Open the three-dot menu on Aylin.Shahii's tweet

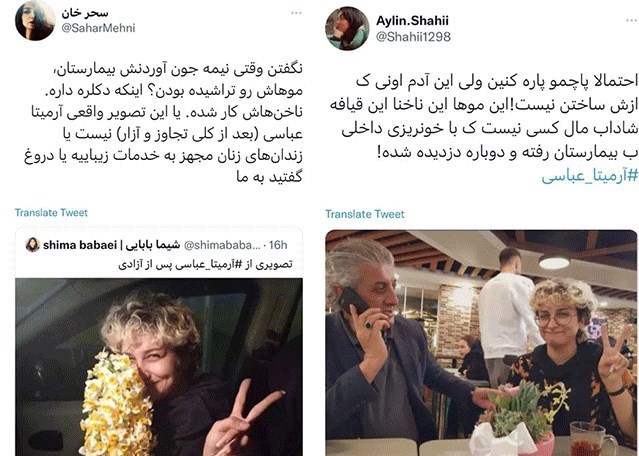coord(632,20)
